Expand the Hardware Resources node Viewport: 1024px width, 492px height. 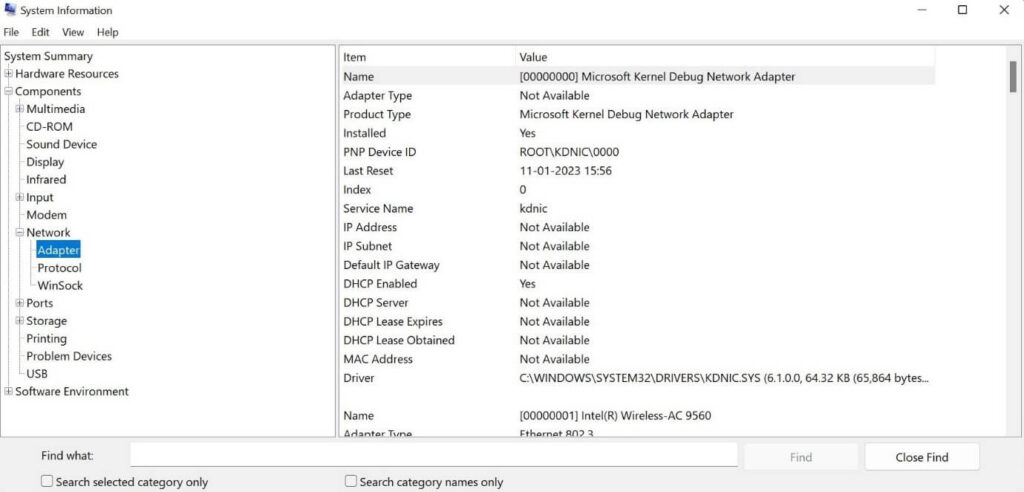8,74
